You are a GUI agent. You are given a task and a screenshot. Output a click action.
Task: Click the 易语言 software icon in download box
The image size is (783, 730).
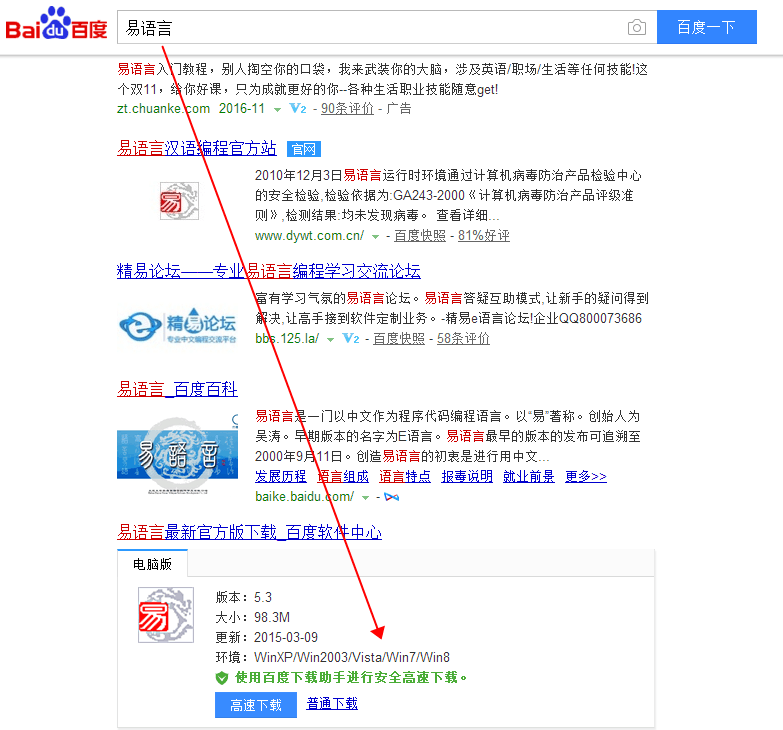166,615
